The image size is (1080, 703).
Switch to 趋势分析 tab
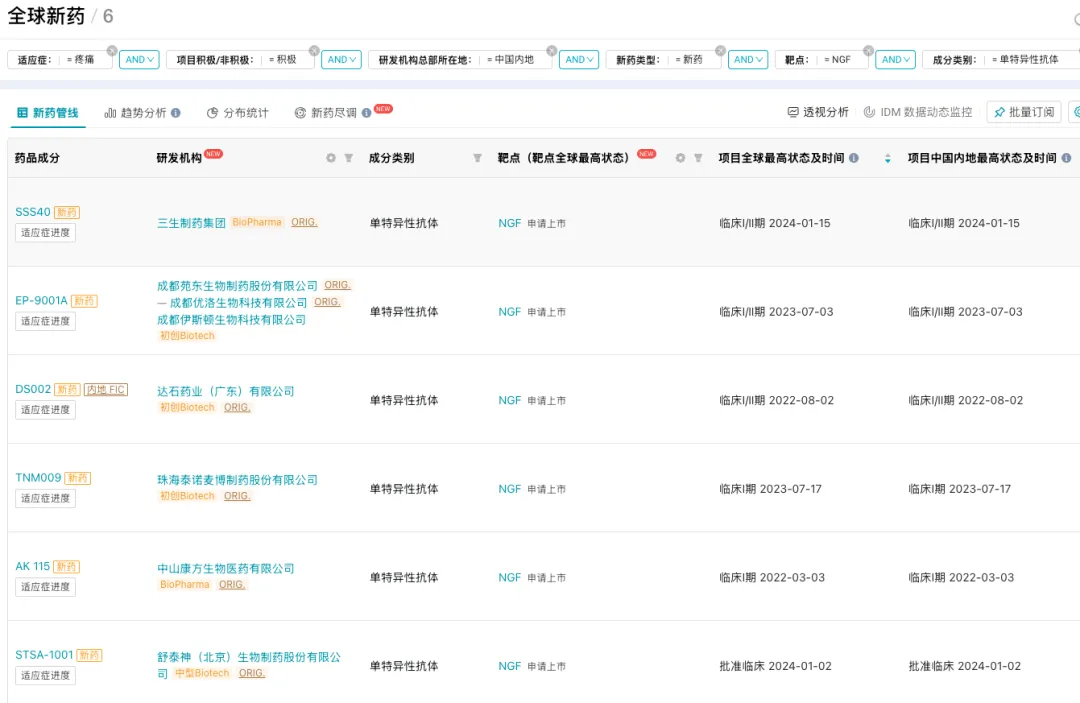pos(142,113)
